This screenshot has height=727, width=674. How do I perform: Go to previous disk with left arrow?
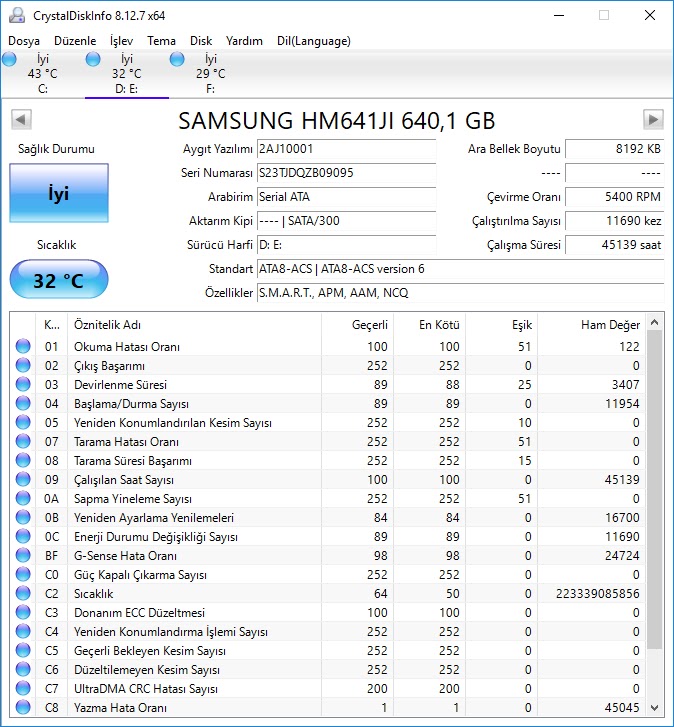(x=21, y=120)
